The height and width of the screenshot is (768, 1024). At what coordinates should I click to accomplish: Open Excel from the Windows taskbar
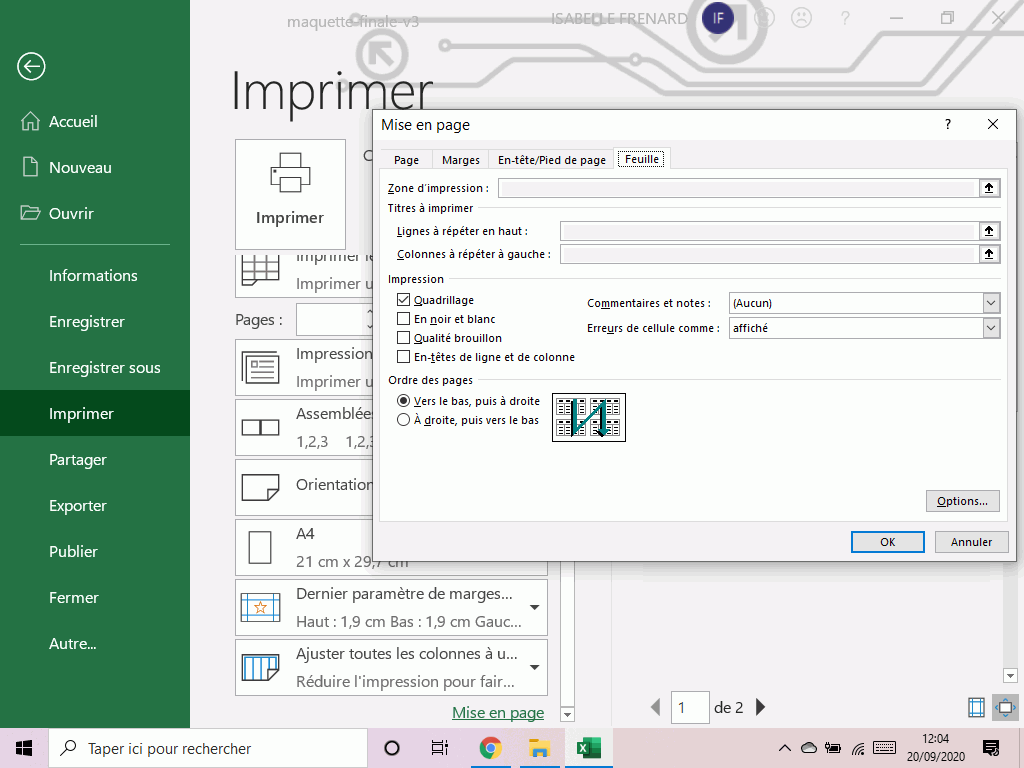[x=587, y=748]
